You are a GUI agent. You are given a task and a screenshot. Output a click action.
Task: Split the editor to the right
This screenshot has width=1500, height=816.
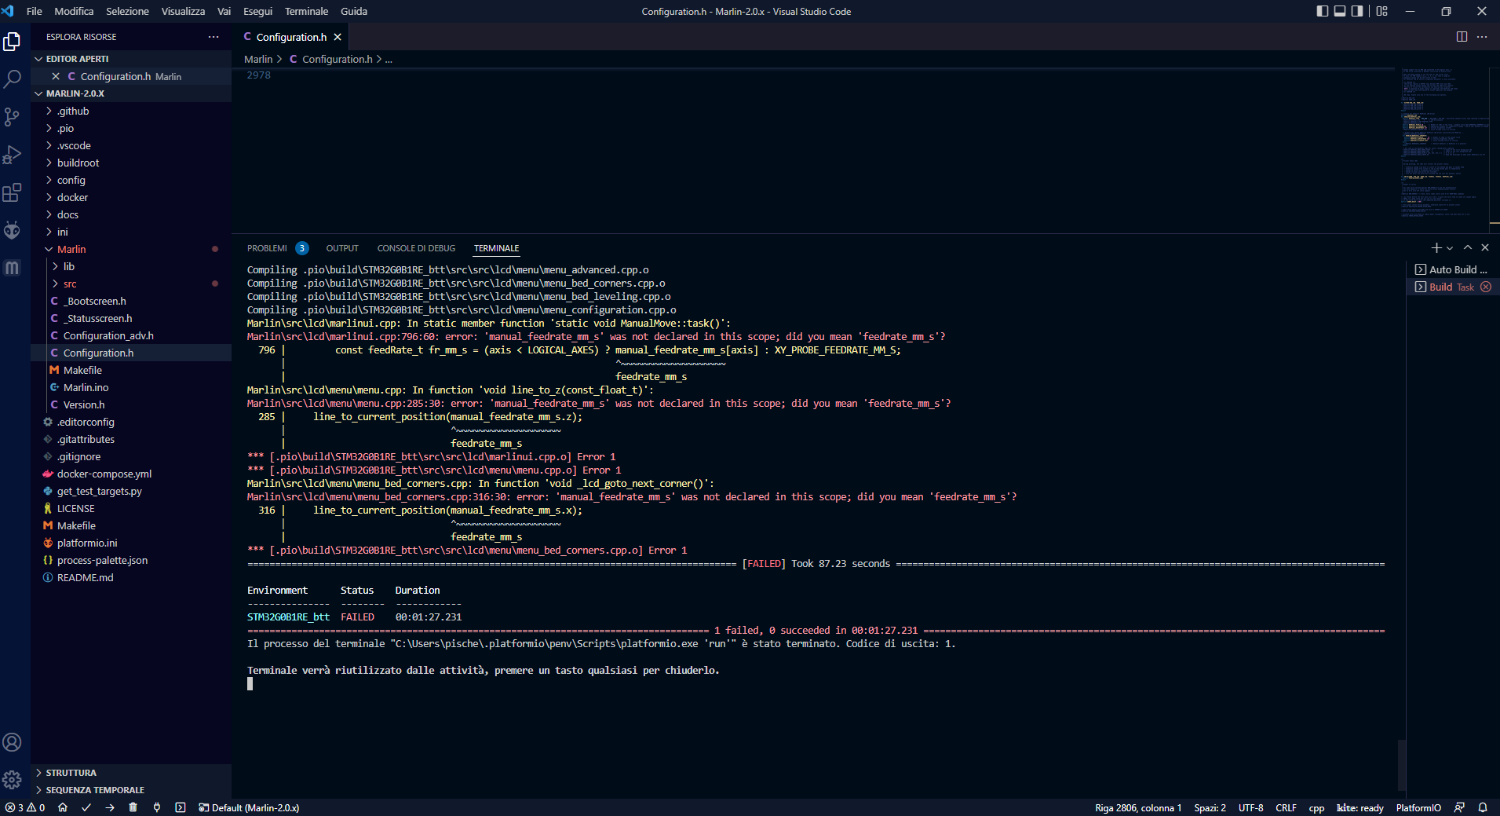point(1462,37)
